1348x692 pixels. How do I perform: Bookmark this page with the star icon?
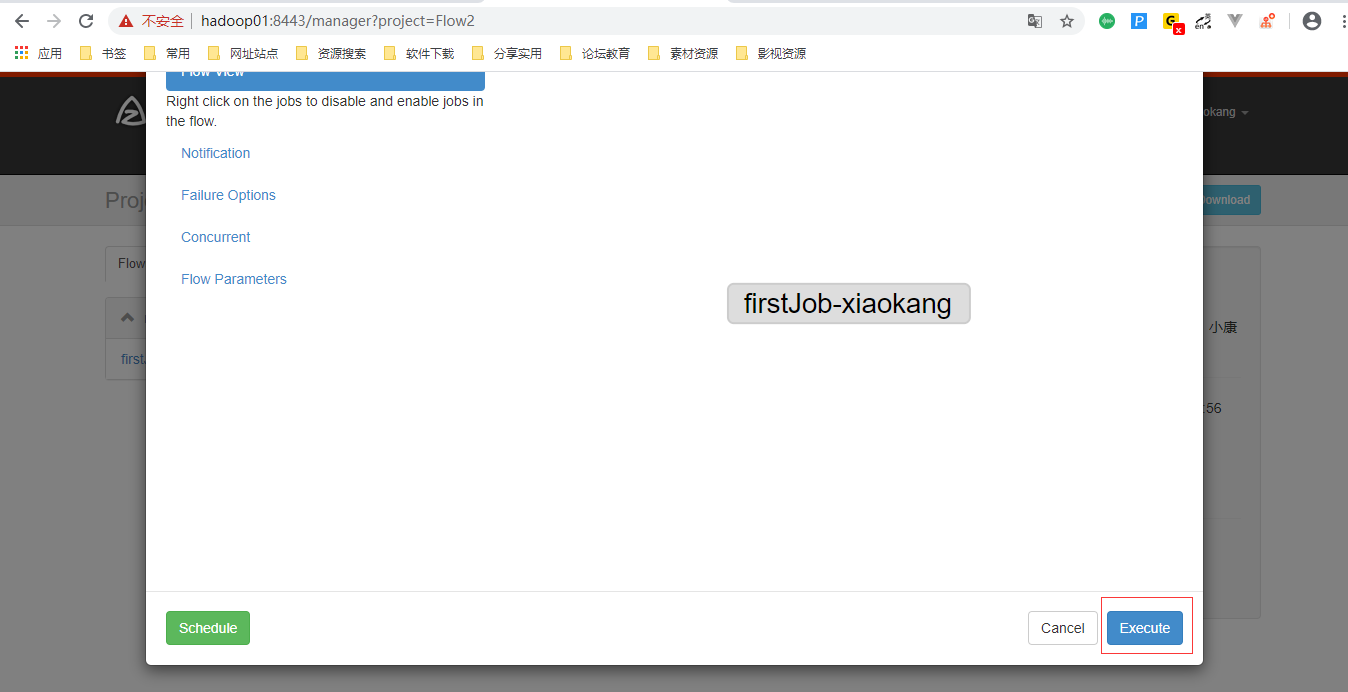point(1067,21)
